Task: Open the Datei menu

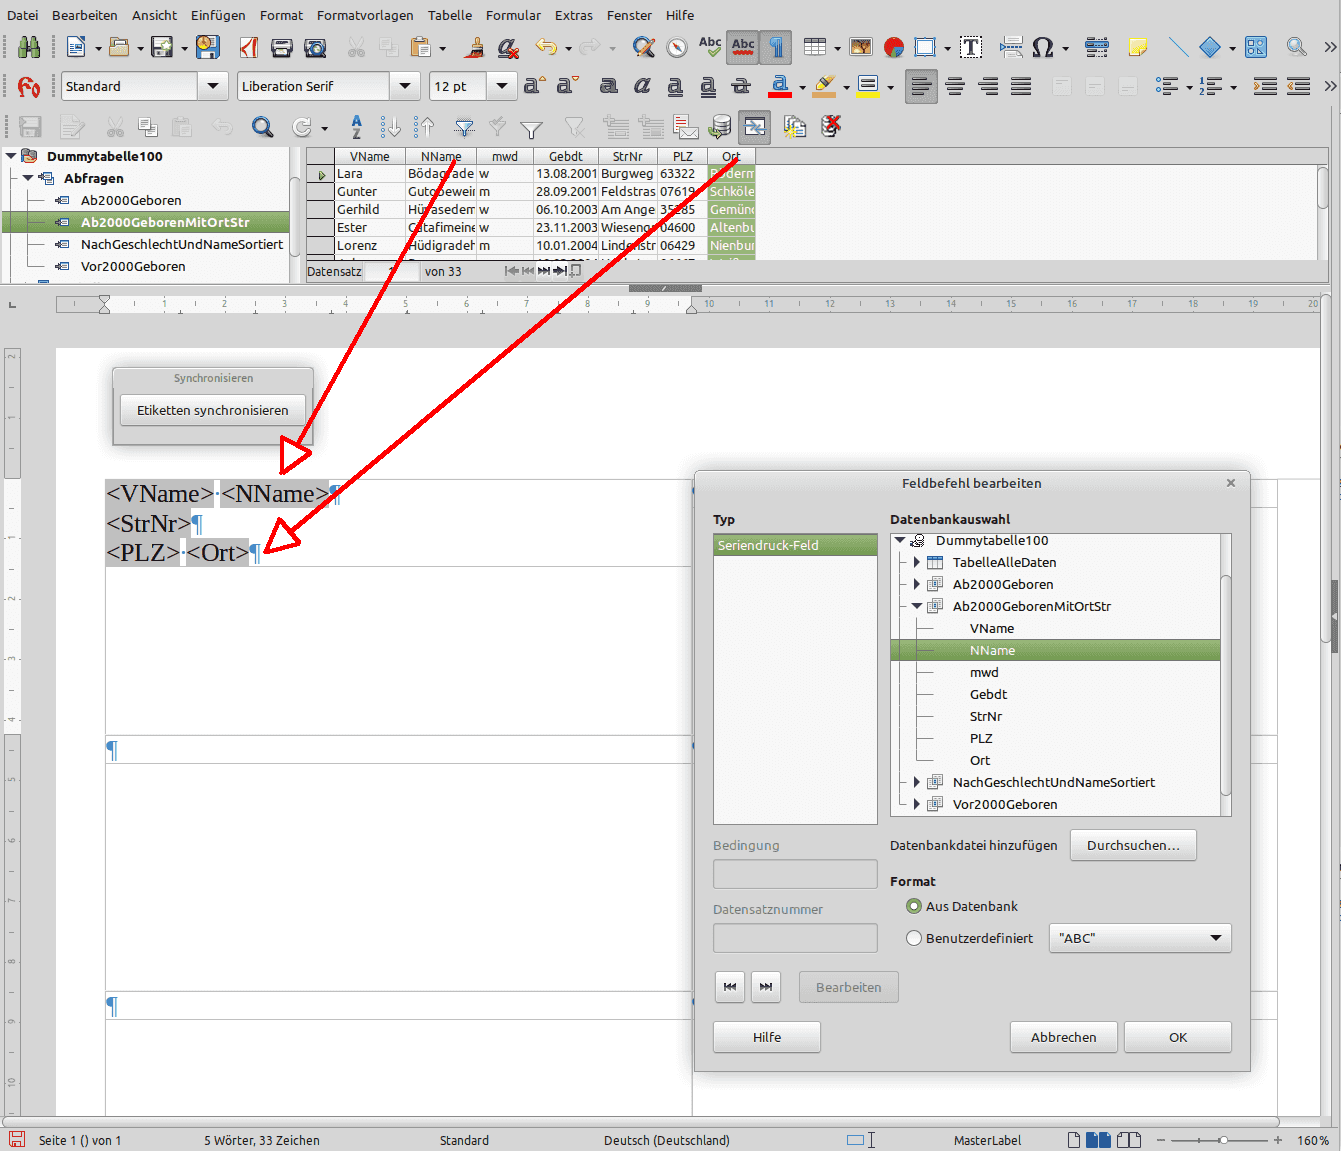Action: (x=22, y=15)
